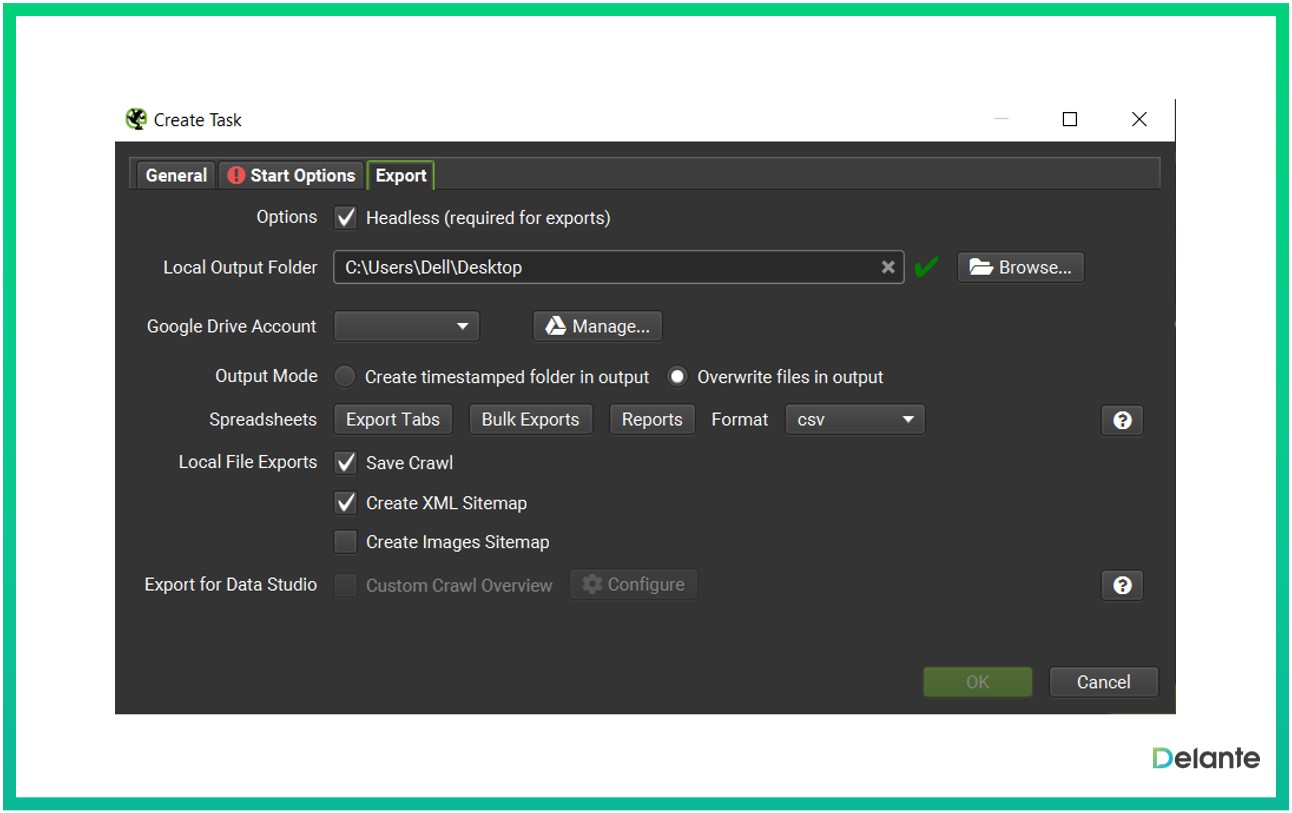Click the clear X icon in output folder field
1292x813 pixels.
(x=887, y=267)
